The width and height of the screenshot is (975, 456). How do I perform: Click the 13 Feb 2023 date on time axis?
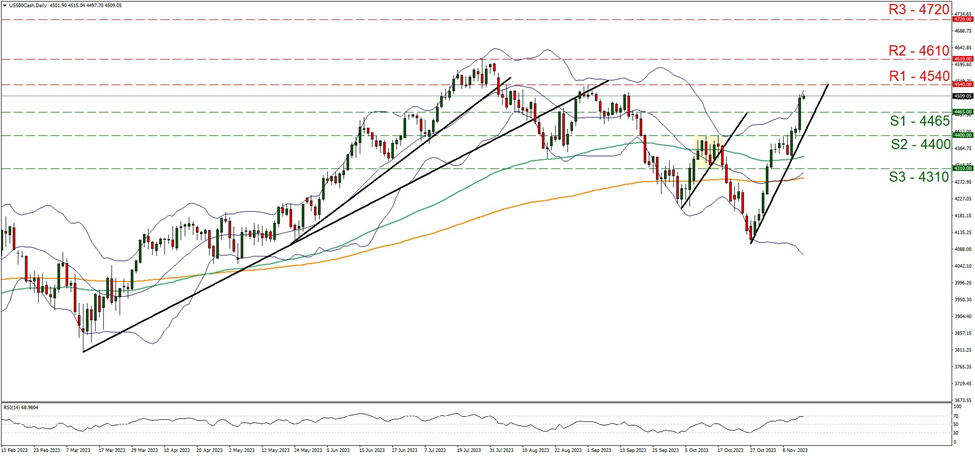(14, 451)
